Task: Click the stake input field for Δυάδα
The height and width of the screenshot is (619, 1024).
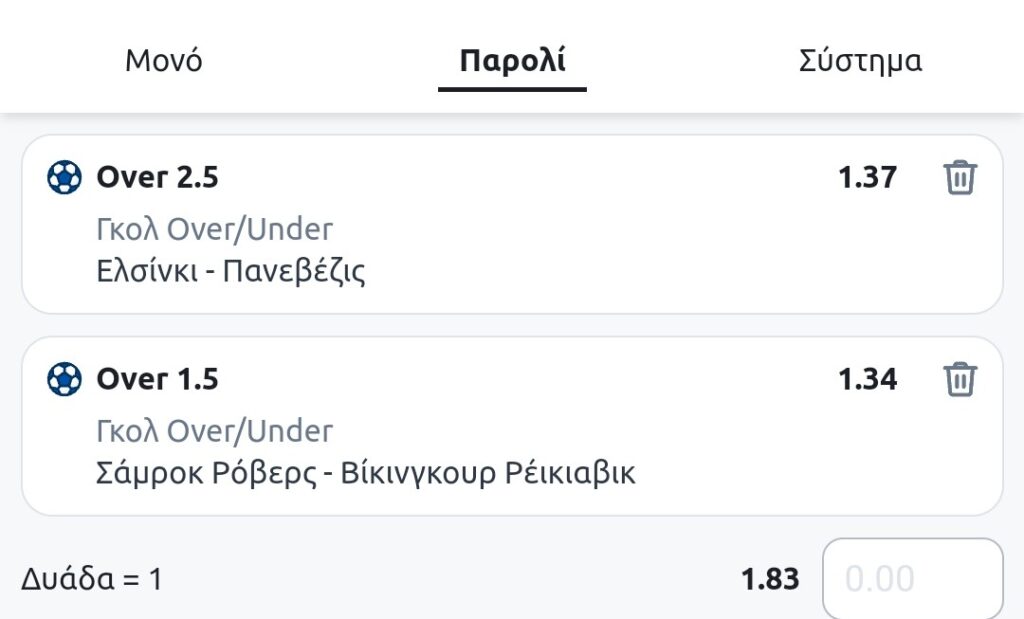Action: coord(912,579)
